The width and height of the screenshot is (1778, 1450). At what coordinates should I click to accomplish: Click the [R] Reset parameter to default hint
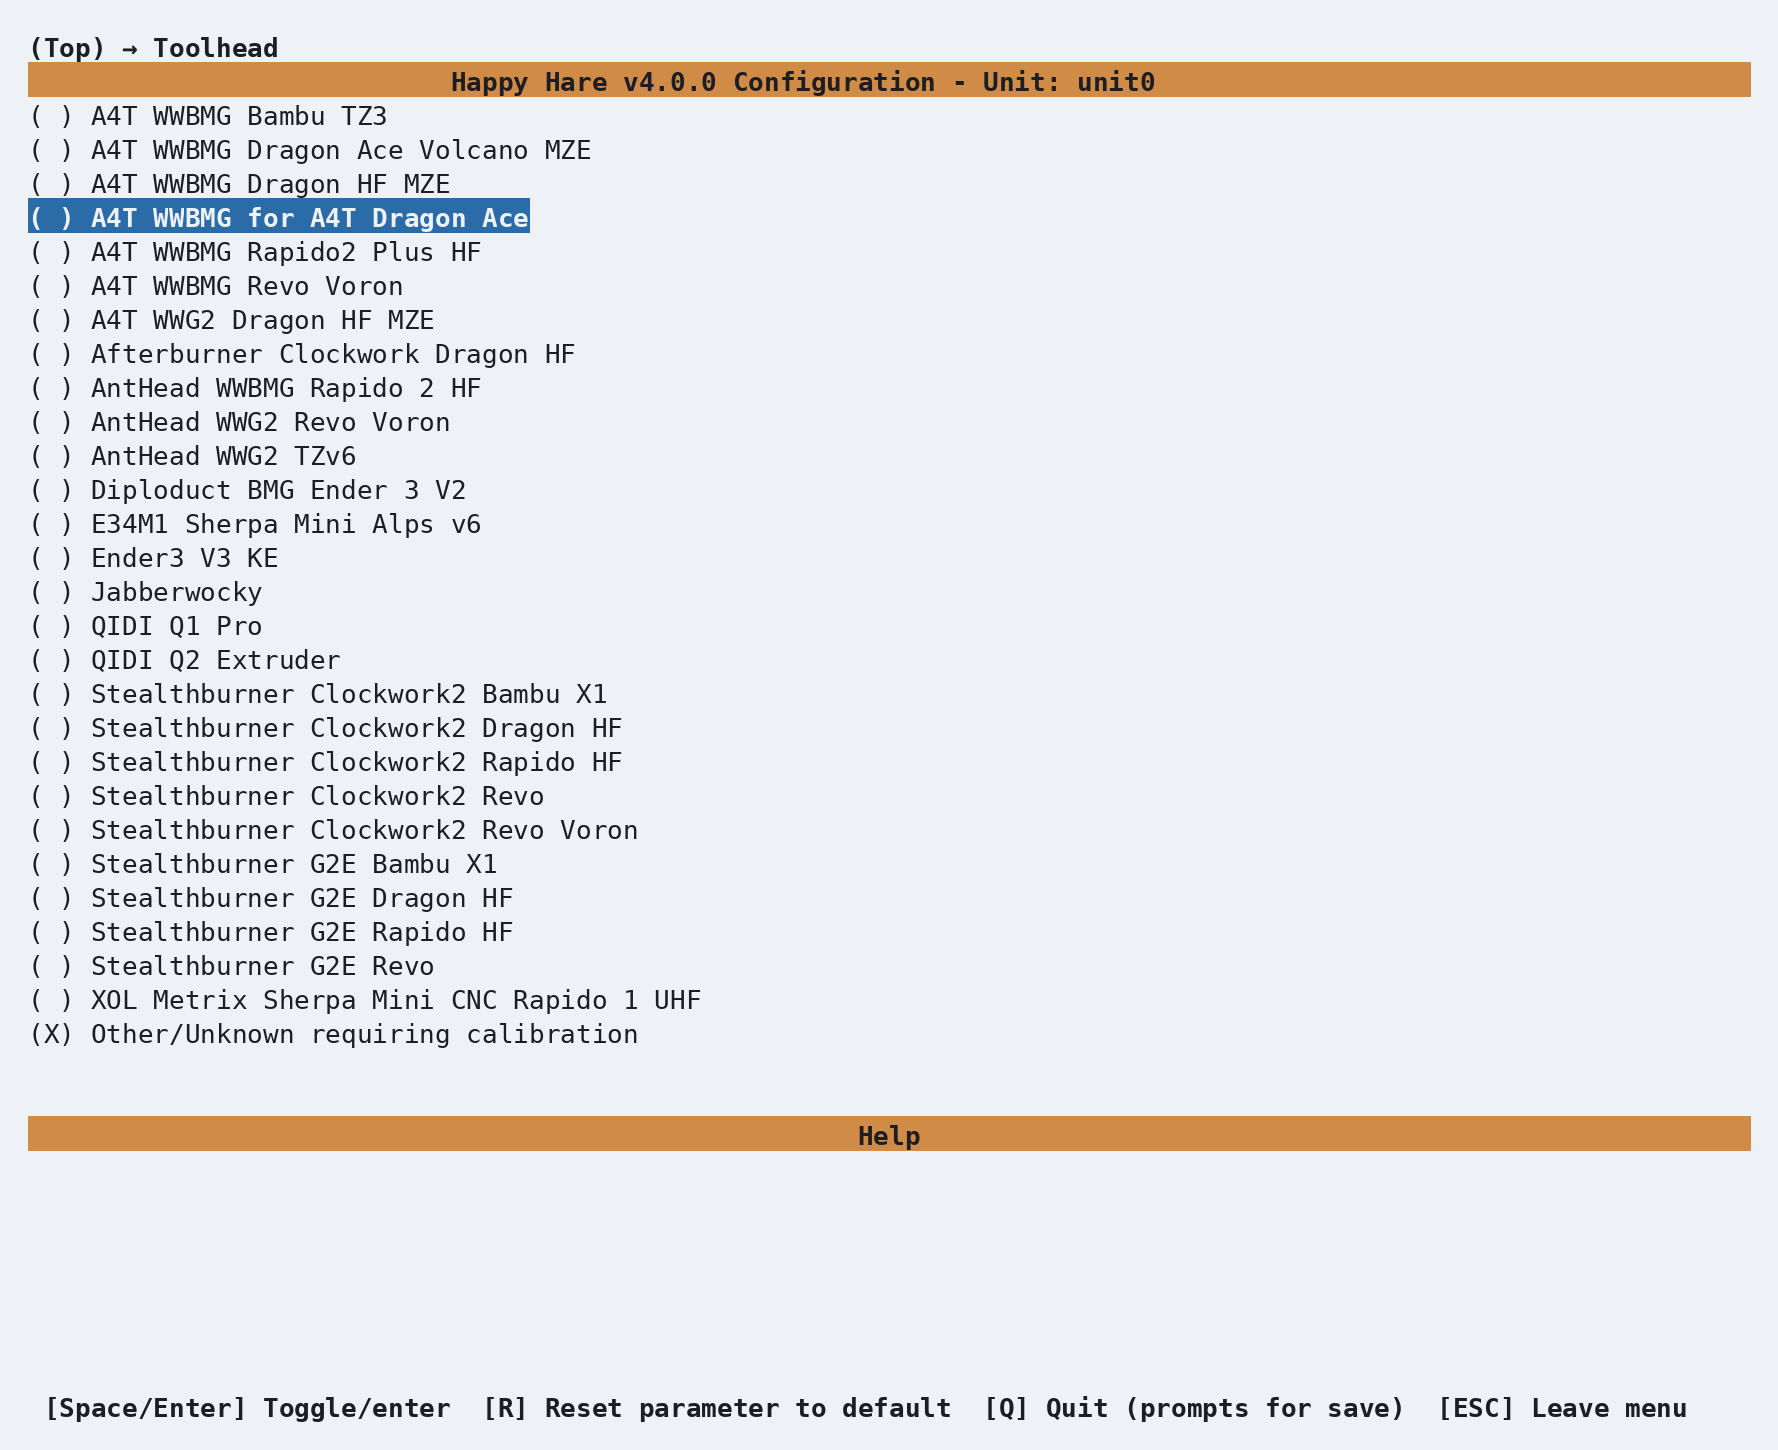[717, 1408]
